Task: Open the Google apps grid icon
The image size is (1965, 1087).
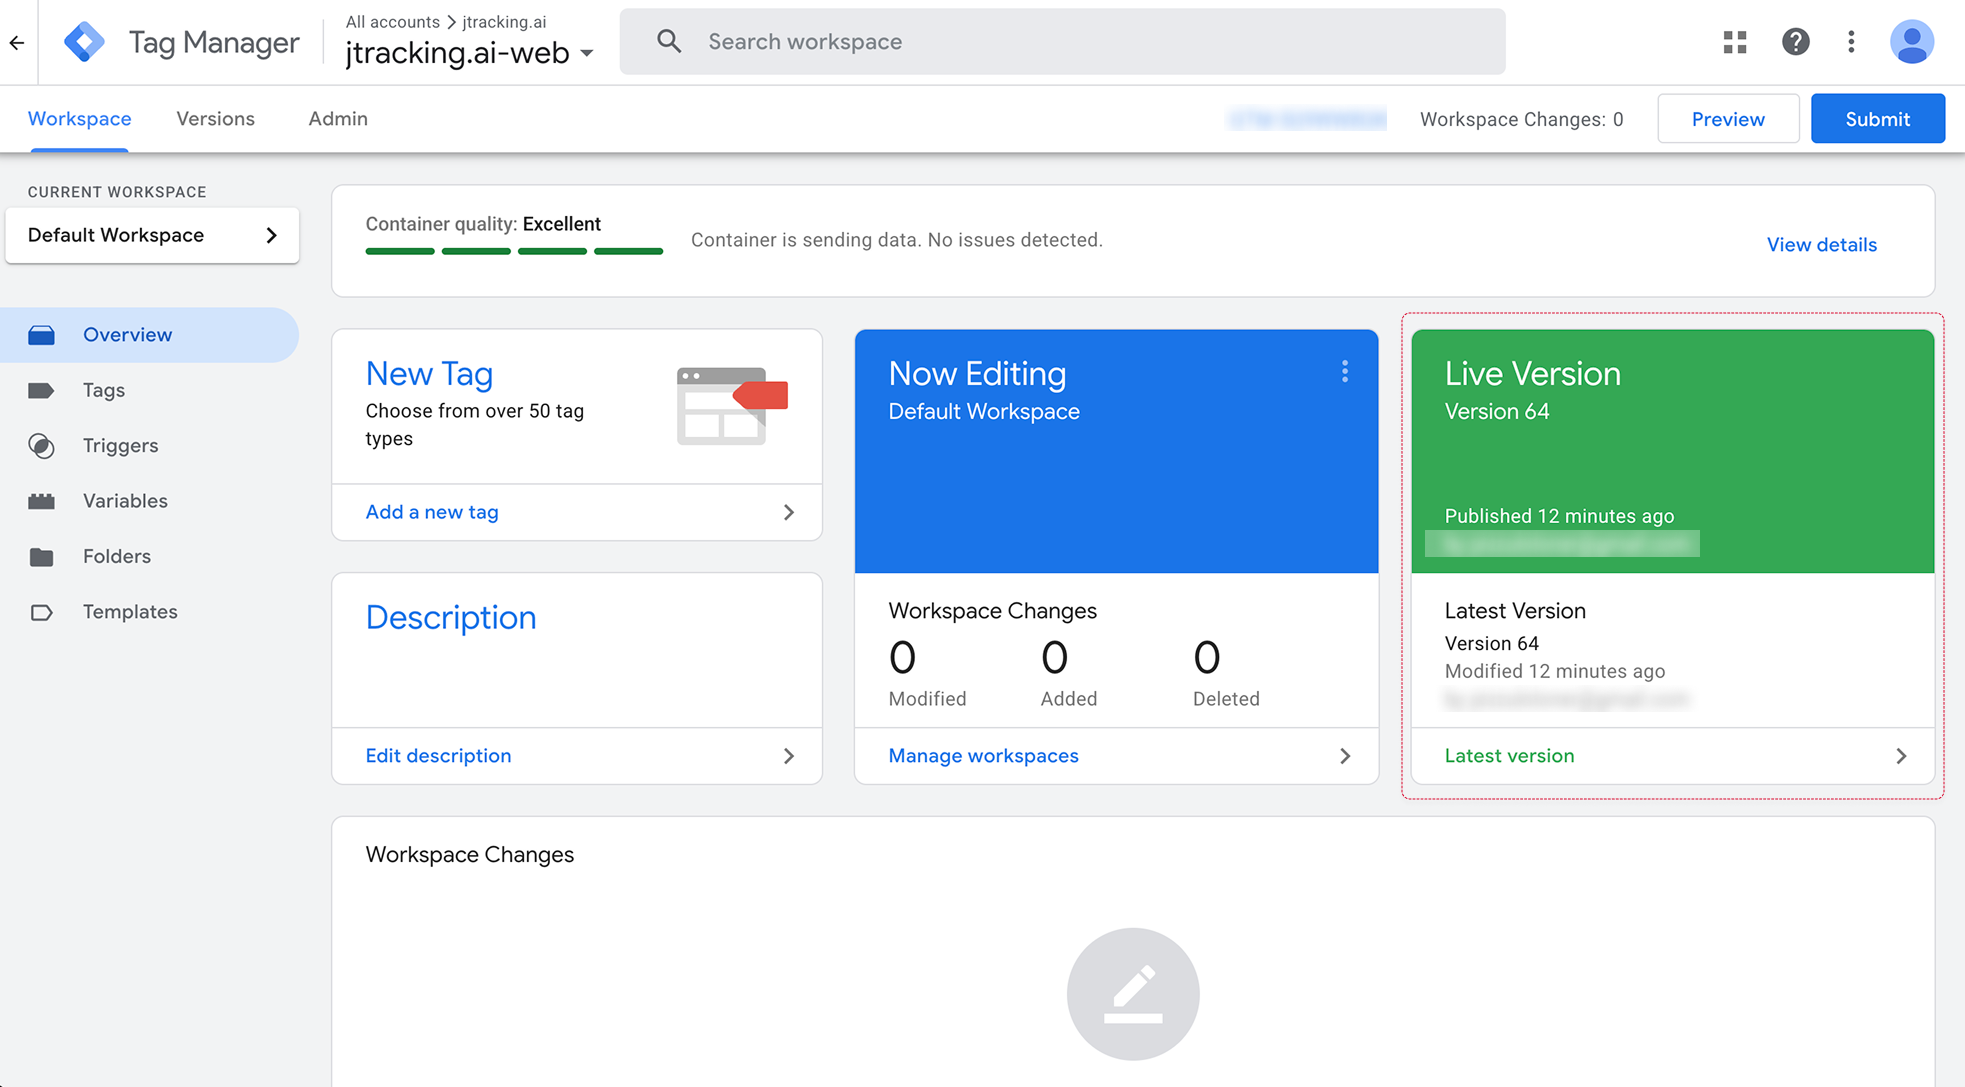Action: [x=1735, y=42]
